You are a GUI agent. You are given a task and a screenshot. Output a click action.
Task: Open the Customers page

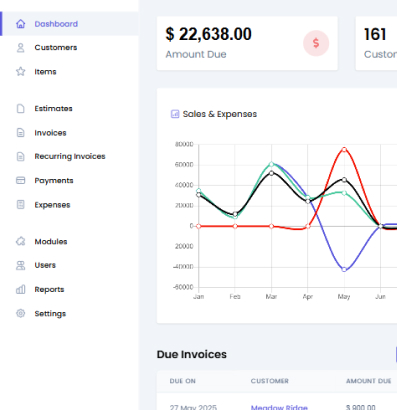69,48
